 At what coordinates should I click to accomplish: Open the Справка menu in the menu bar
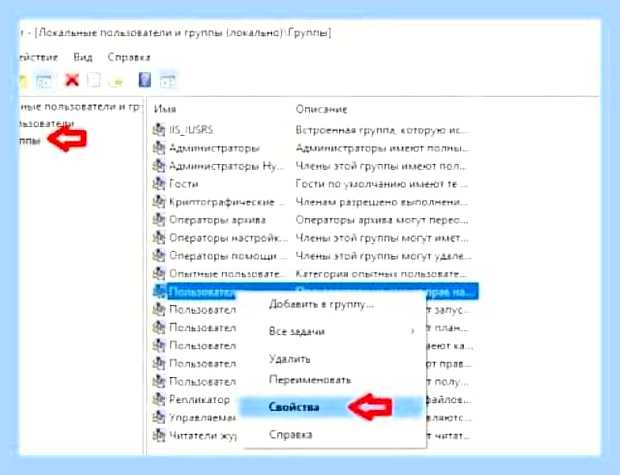tap(129, 57)
